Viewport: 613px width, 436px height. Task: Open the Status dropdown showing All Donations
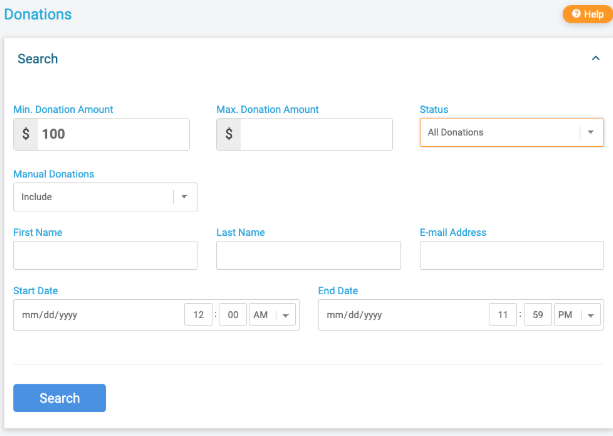(x=512, y=133)
